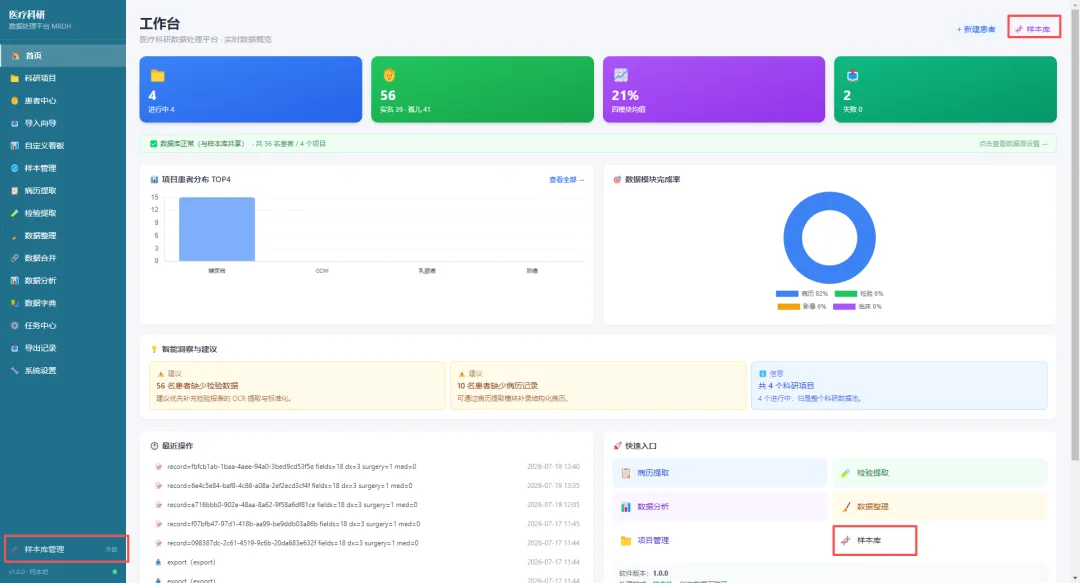
Task: Click the folder icon on the blue stats card
Action: (158, 76)
